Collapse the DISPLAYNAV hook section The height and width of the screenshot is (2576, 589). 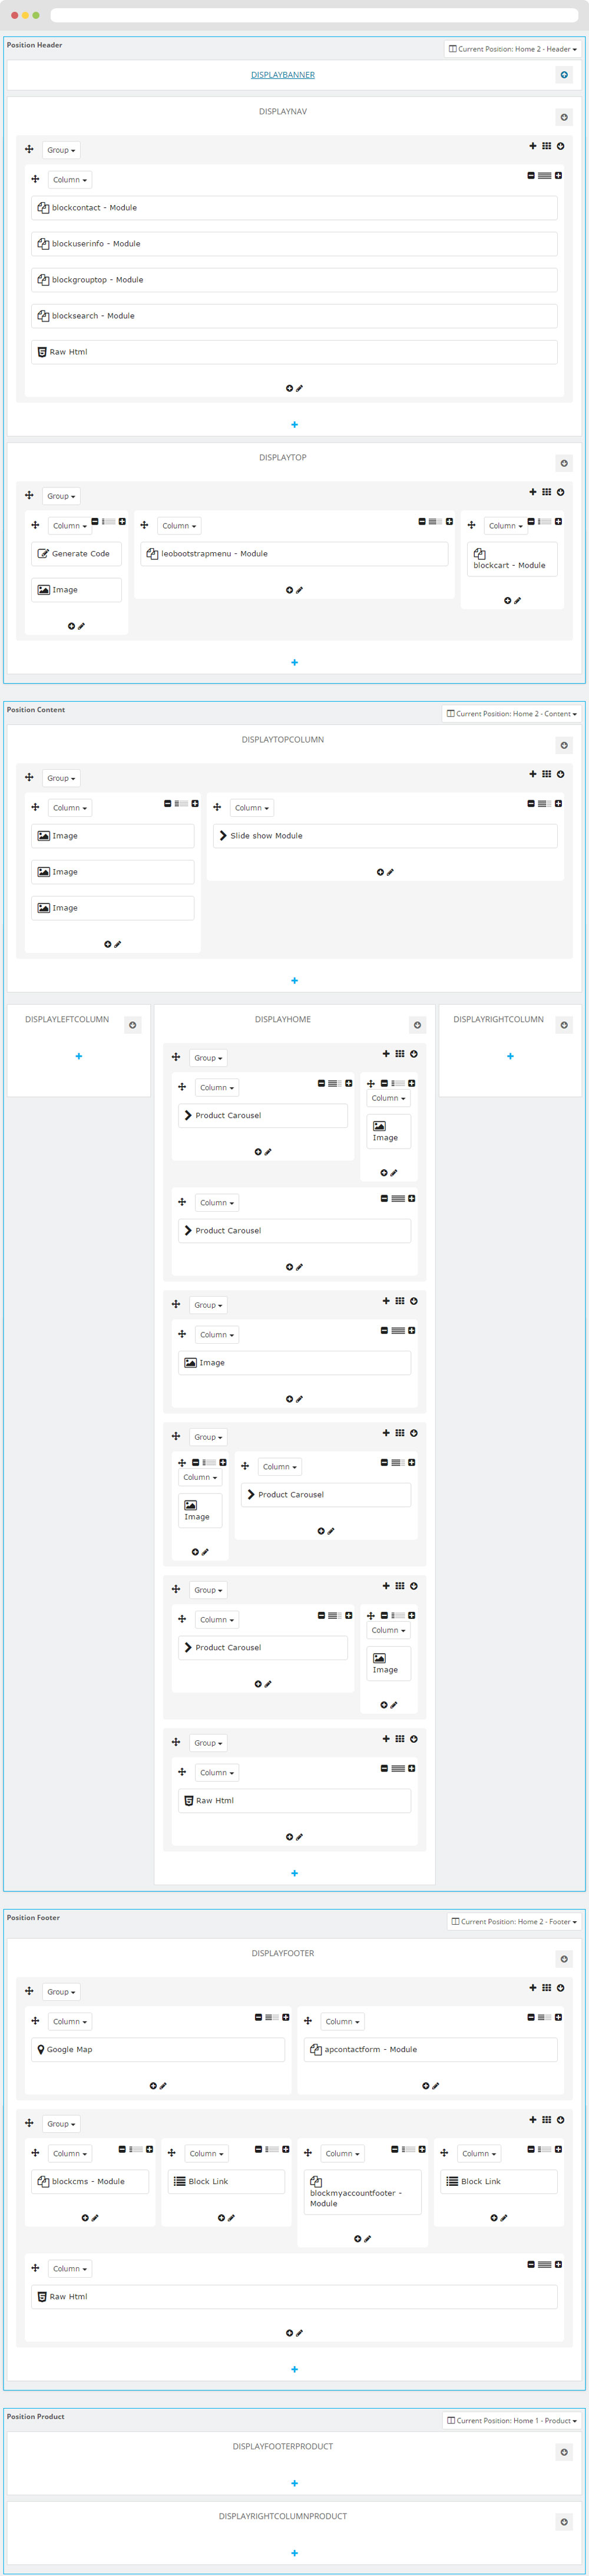tap(564, 117)
